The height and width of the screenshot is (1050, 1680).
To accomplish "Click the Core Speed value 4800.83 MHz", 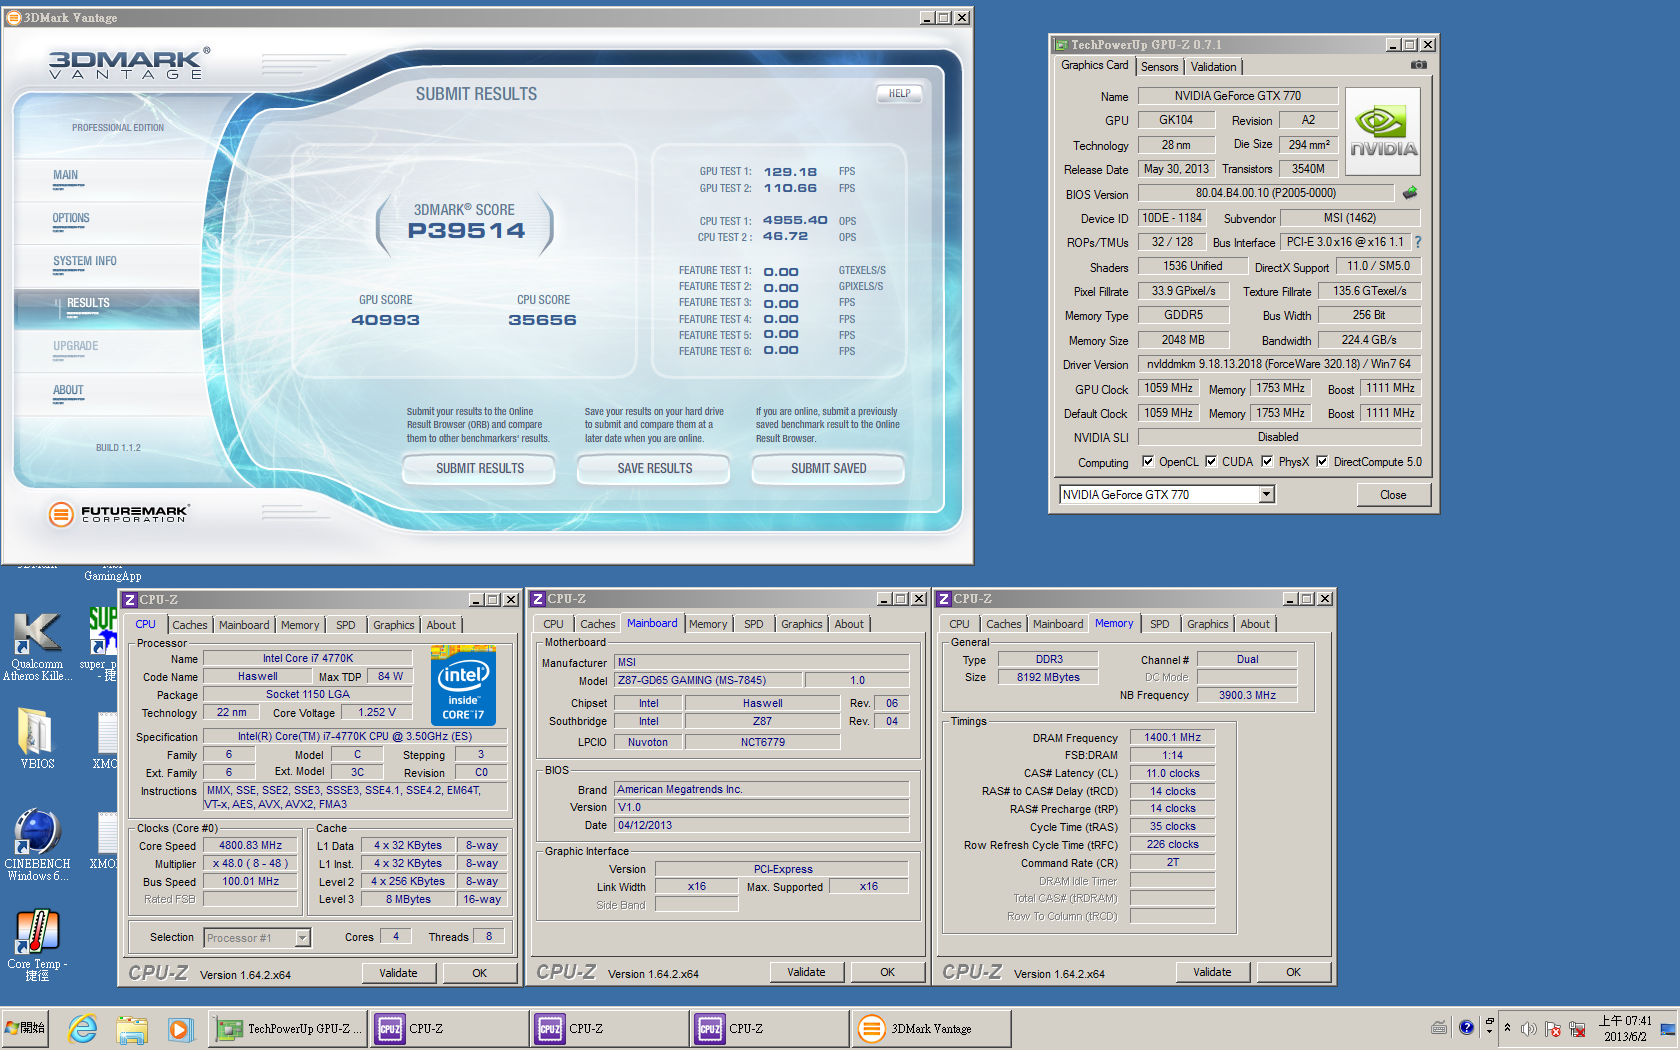I will tap(250, 845).
